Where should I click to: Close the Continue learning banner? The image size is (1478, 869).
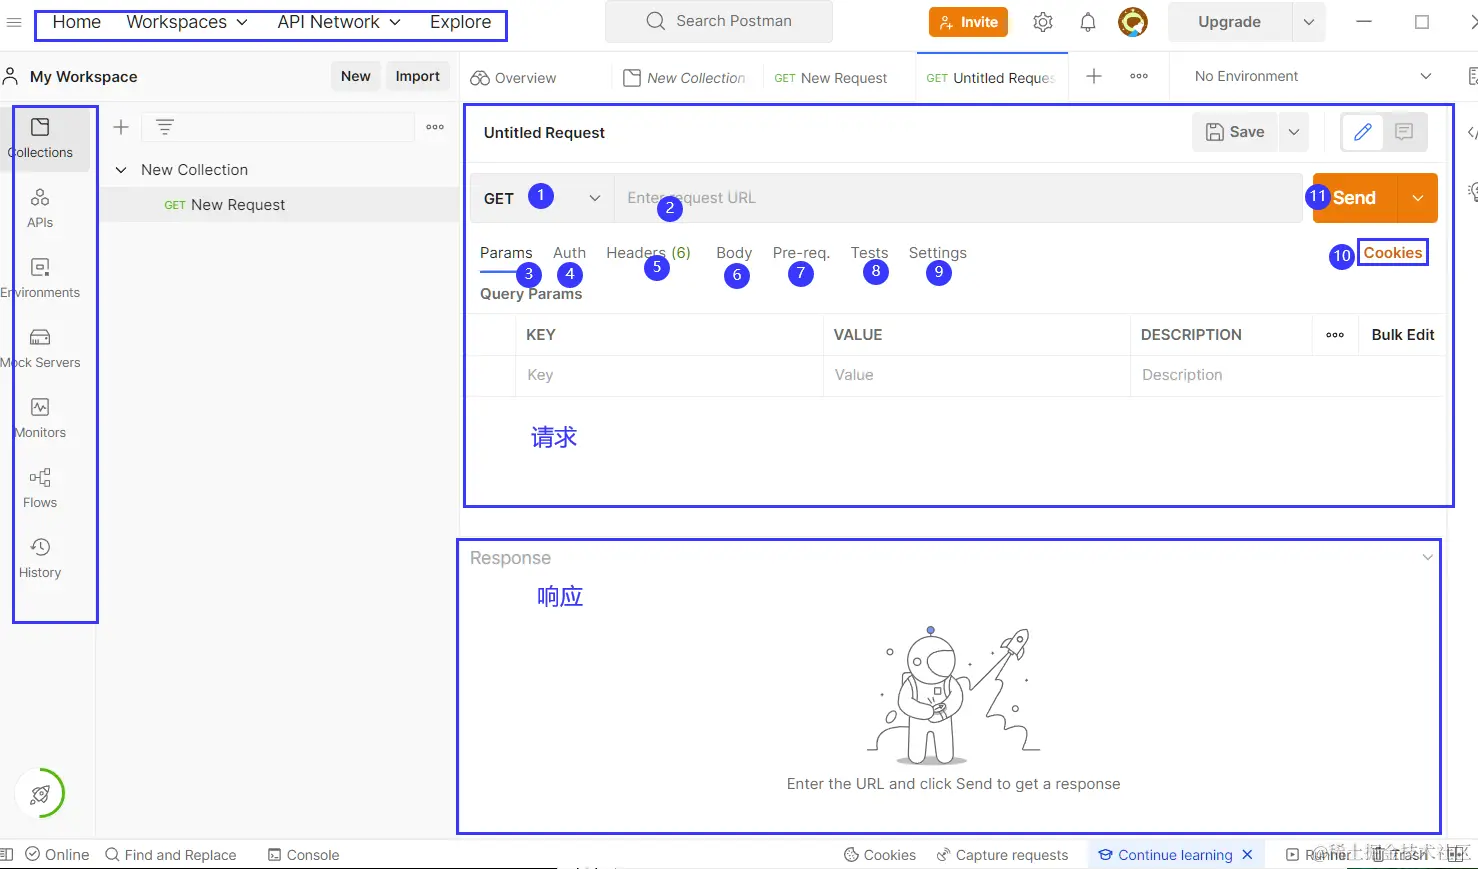1247,854
